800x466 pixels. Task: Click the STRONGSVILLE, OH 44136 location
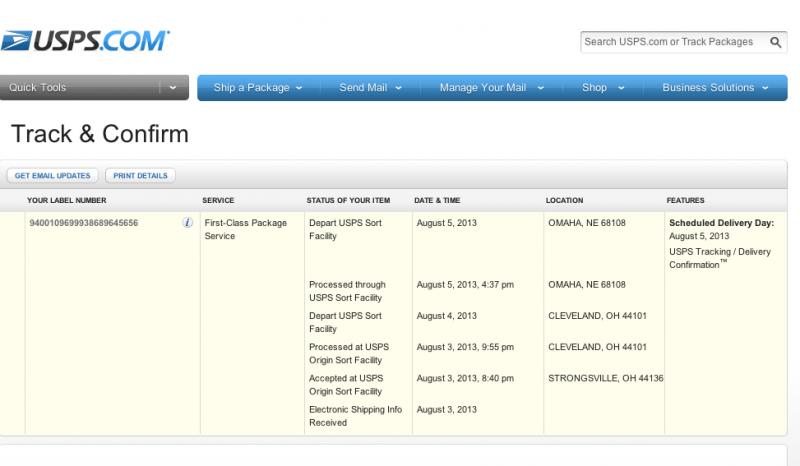pyautogui.click(x=606, y=378)
